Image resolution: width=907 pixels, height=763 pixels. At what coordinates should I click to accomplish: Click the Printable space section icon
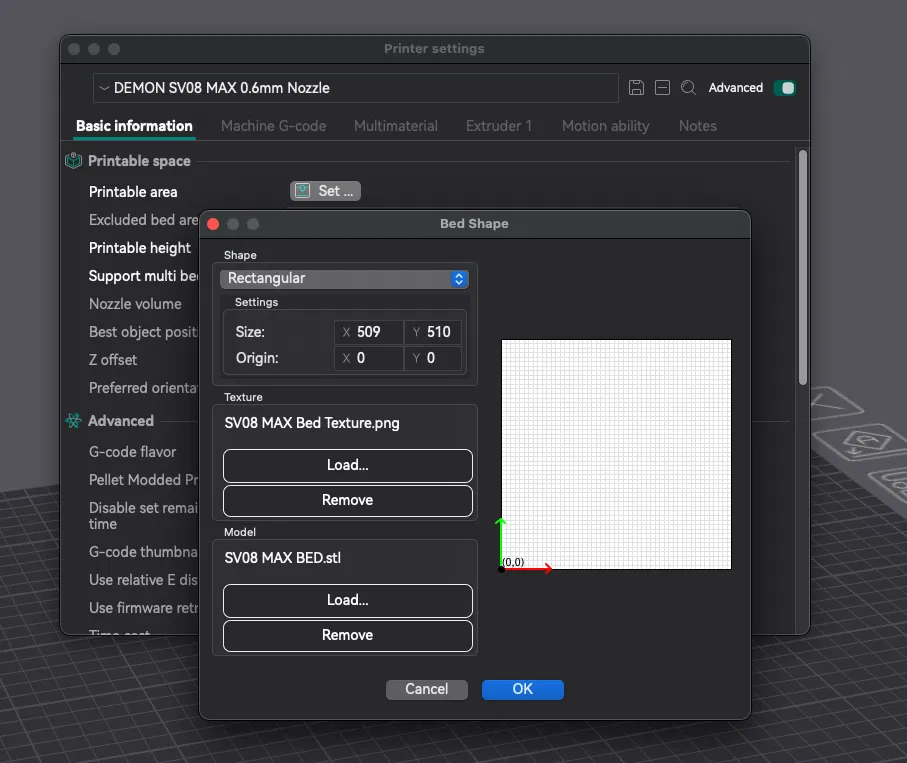click(x=73, y=161)
